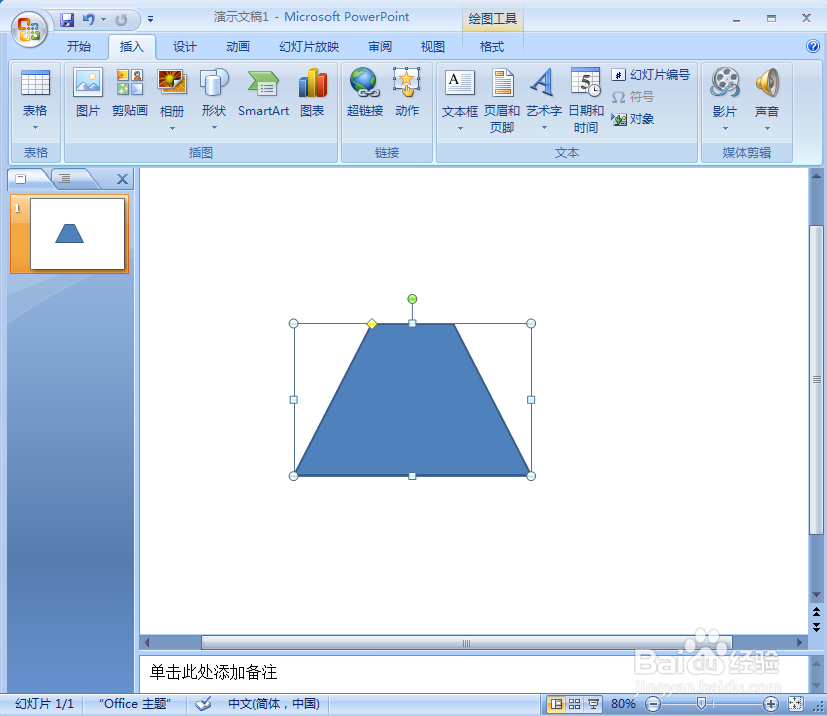The width and height of the screenshot is (827, 716).
Task: Fit slide to current window icon
Action: click(795, 703)
